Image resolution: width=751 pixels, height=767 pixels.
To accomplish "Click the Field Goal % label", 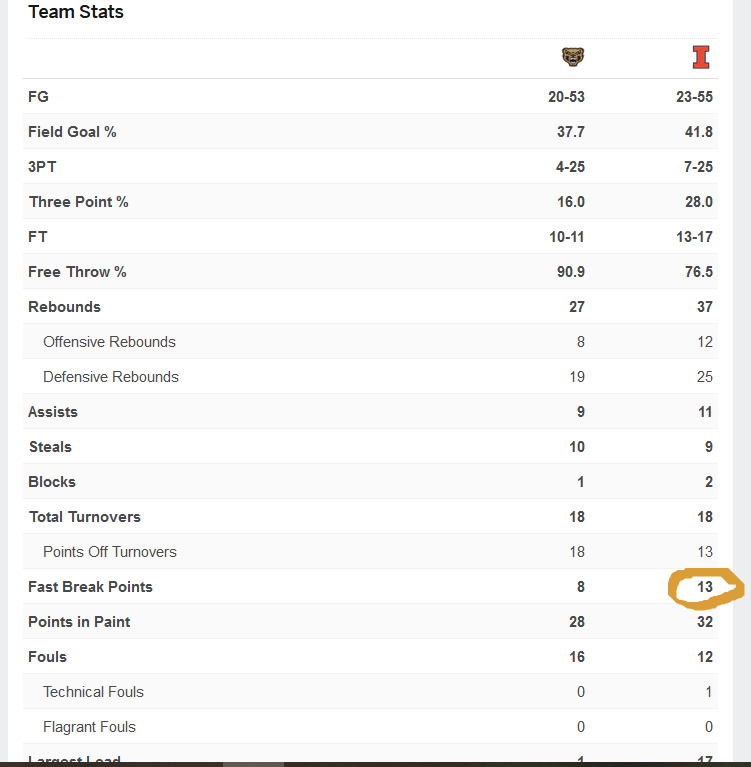I will (72, 132).
